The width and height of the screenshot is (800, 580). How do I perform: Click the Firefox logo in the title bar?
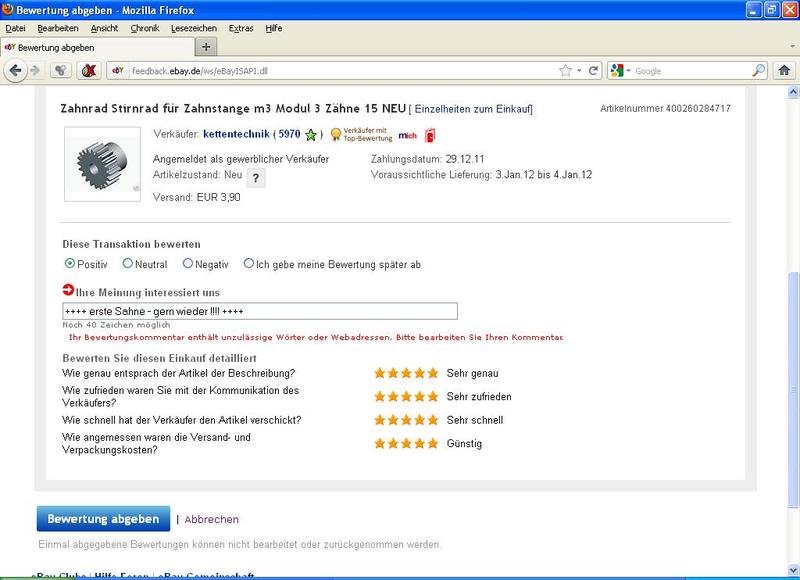coord(8,9)
